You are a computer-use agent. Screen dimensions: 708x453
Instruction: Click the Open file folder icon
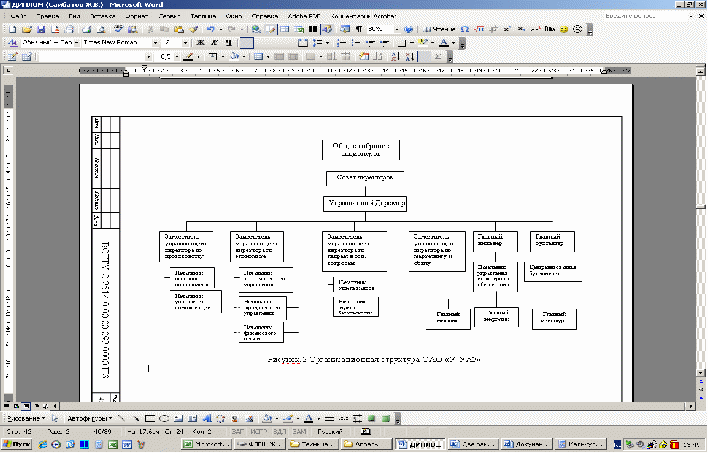[x=27, y=29]
